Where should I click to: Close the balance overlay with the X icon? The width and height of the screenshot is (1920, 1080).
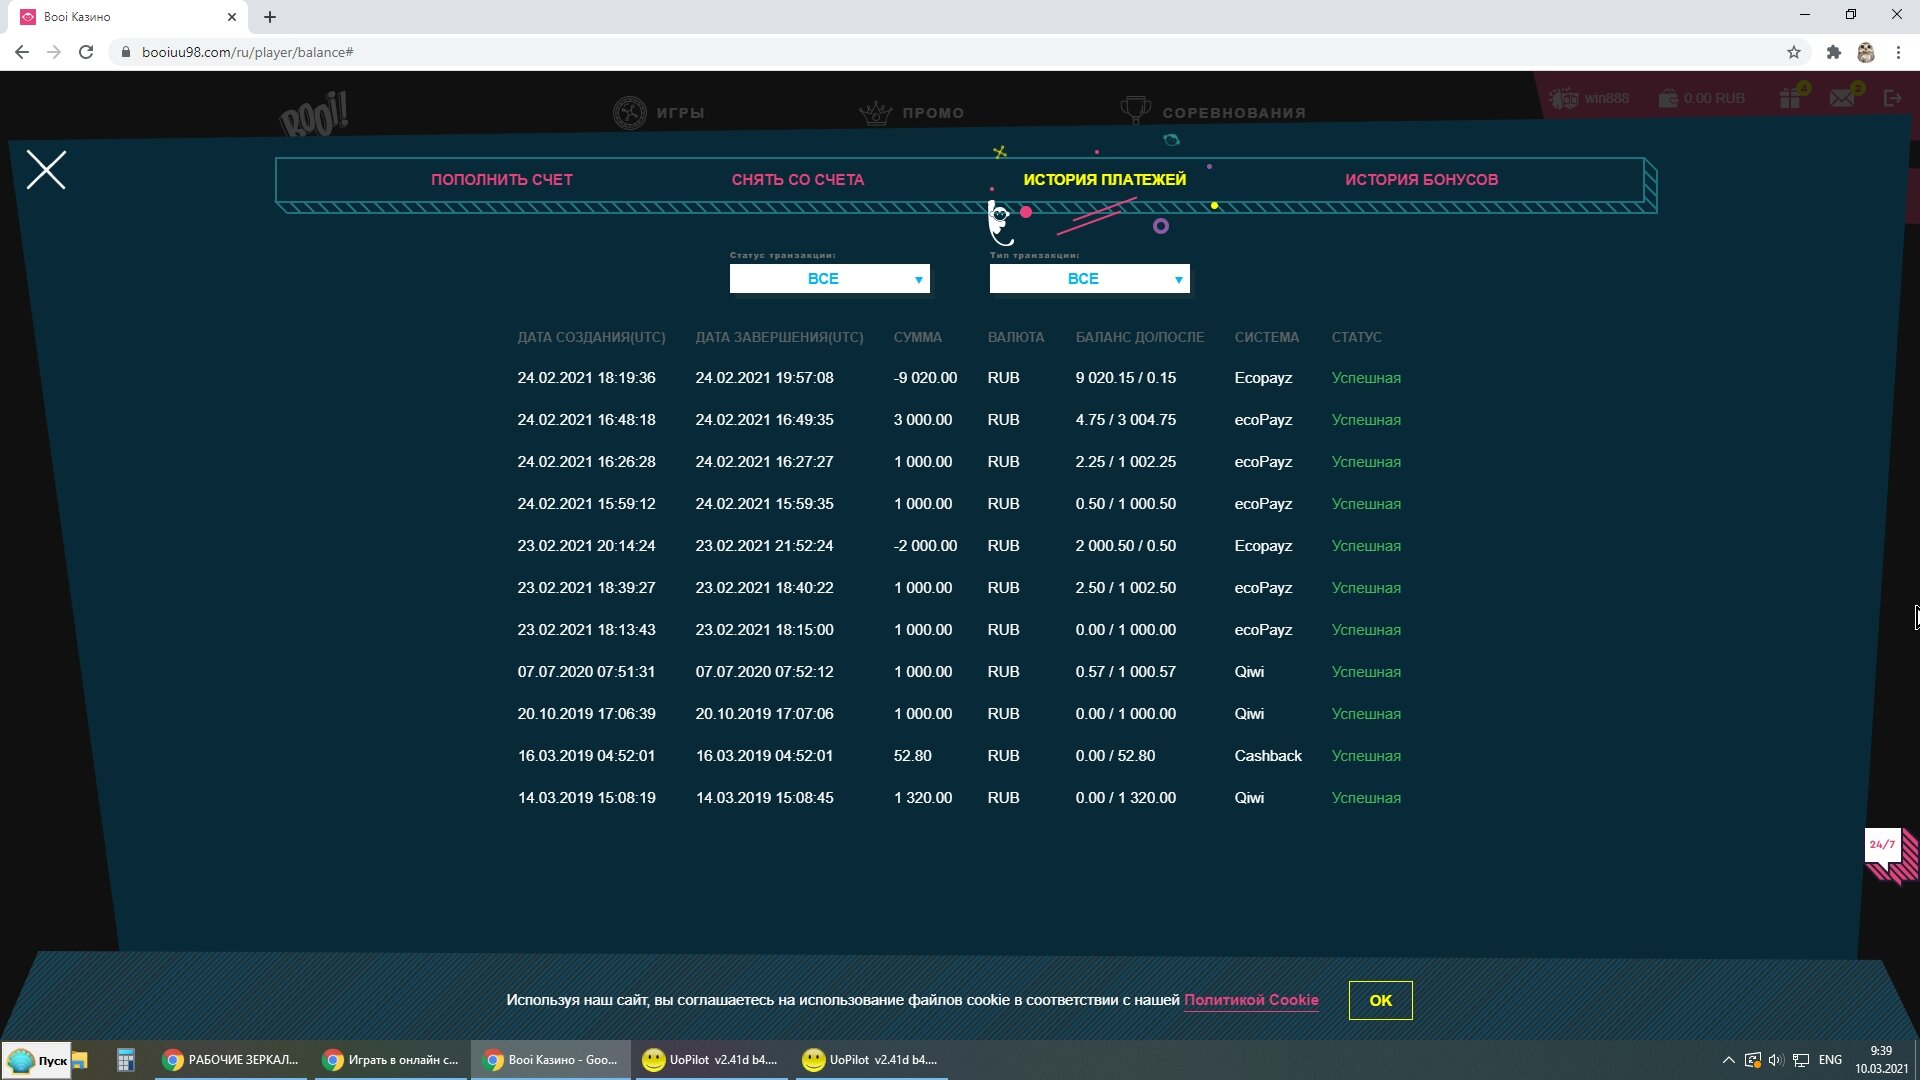coord(46,170)
